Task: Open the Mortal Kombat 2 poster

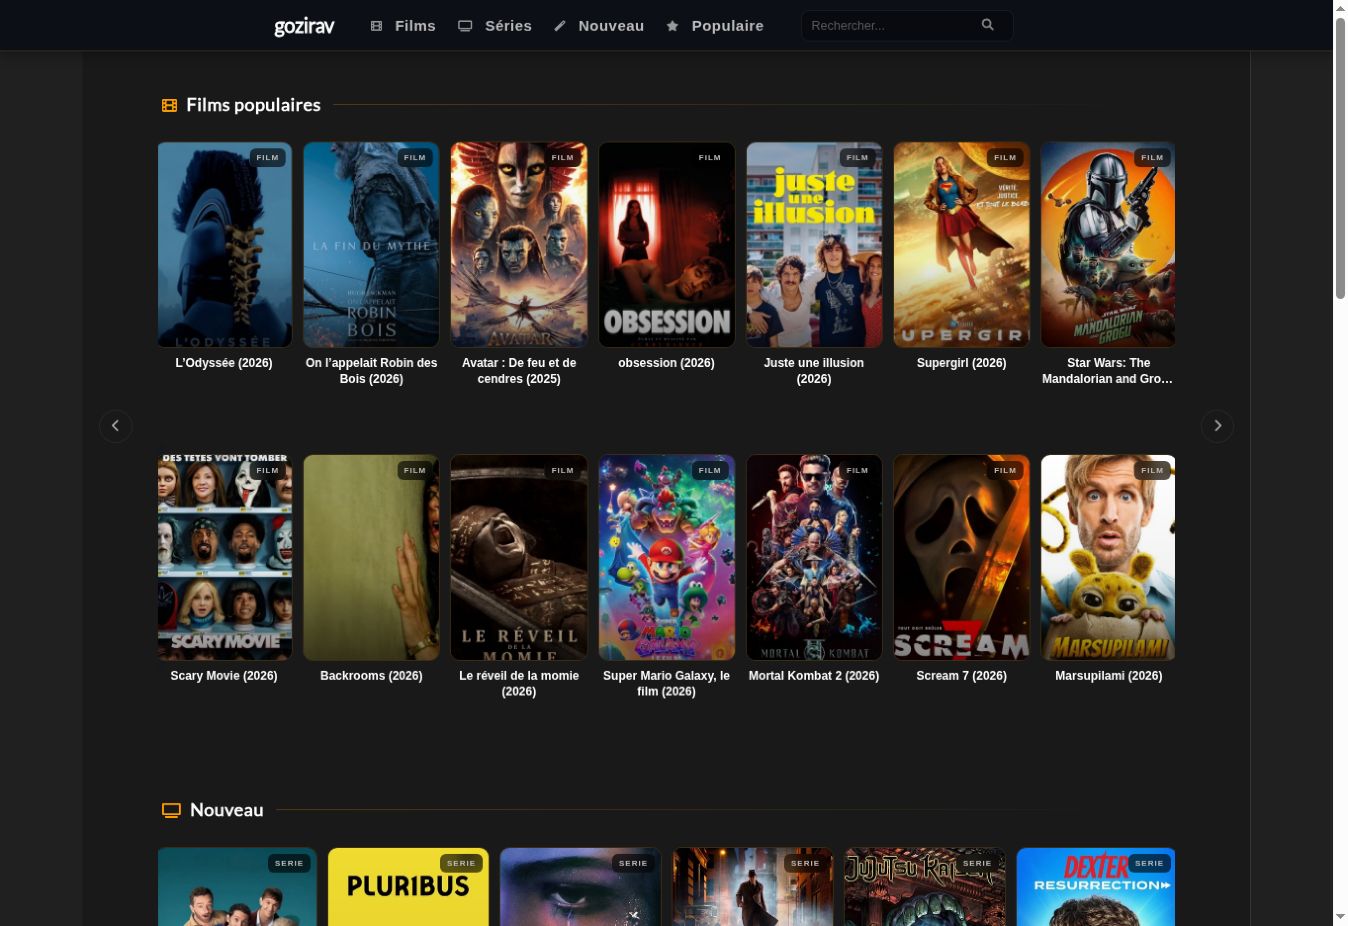Action: [x=814, y=558]
